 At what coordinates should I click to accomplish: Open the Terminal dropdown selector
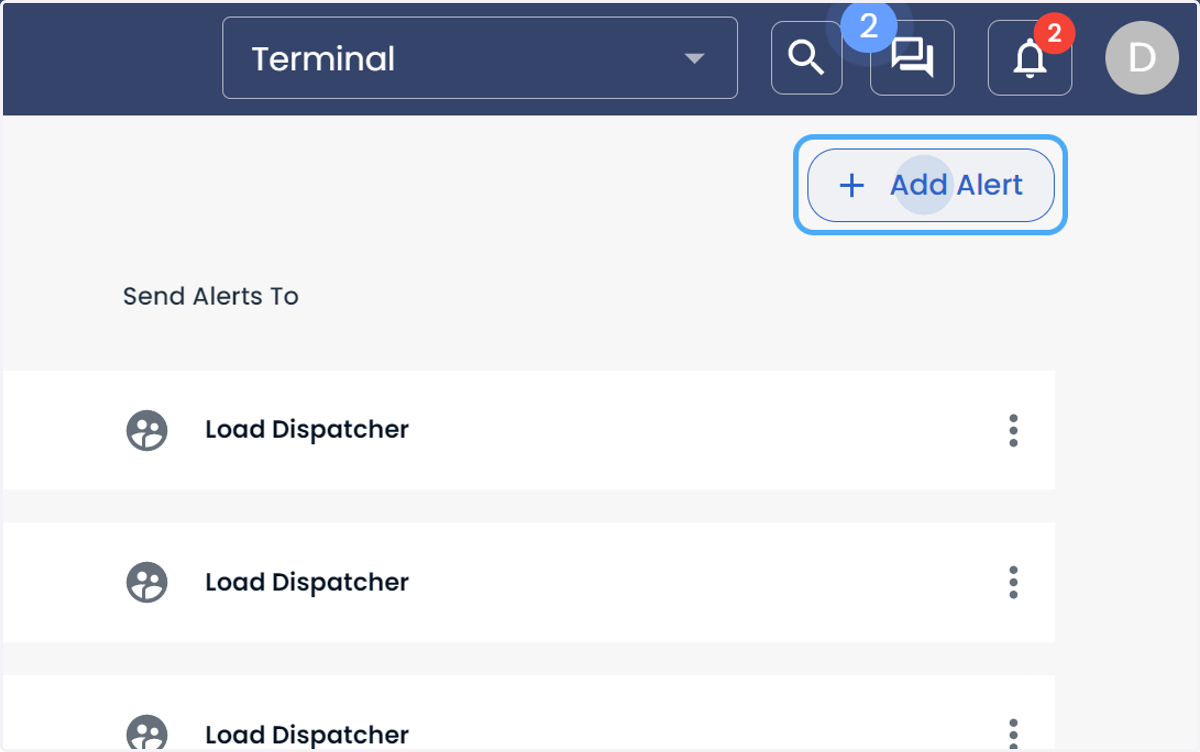(x=480, y=58)
